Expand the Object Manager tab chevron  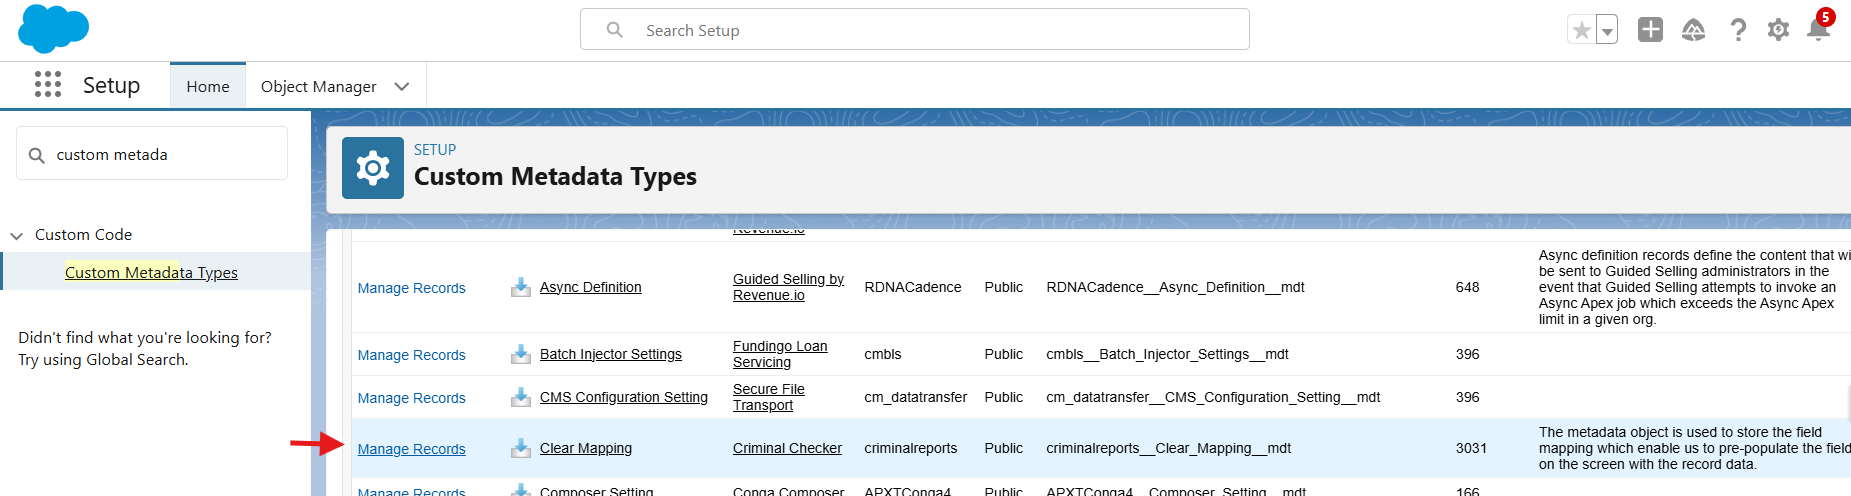tap(402, 86)
